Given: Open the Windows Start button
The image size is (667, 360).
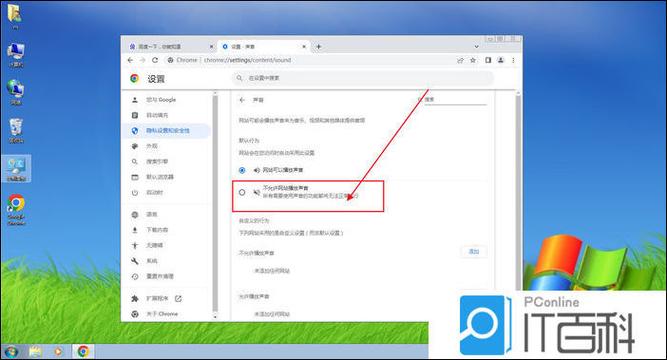Looking at the screenshot, I should coord(11,351).
